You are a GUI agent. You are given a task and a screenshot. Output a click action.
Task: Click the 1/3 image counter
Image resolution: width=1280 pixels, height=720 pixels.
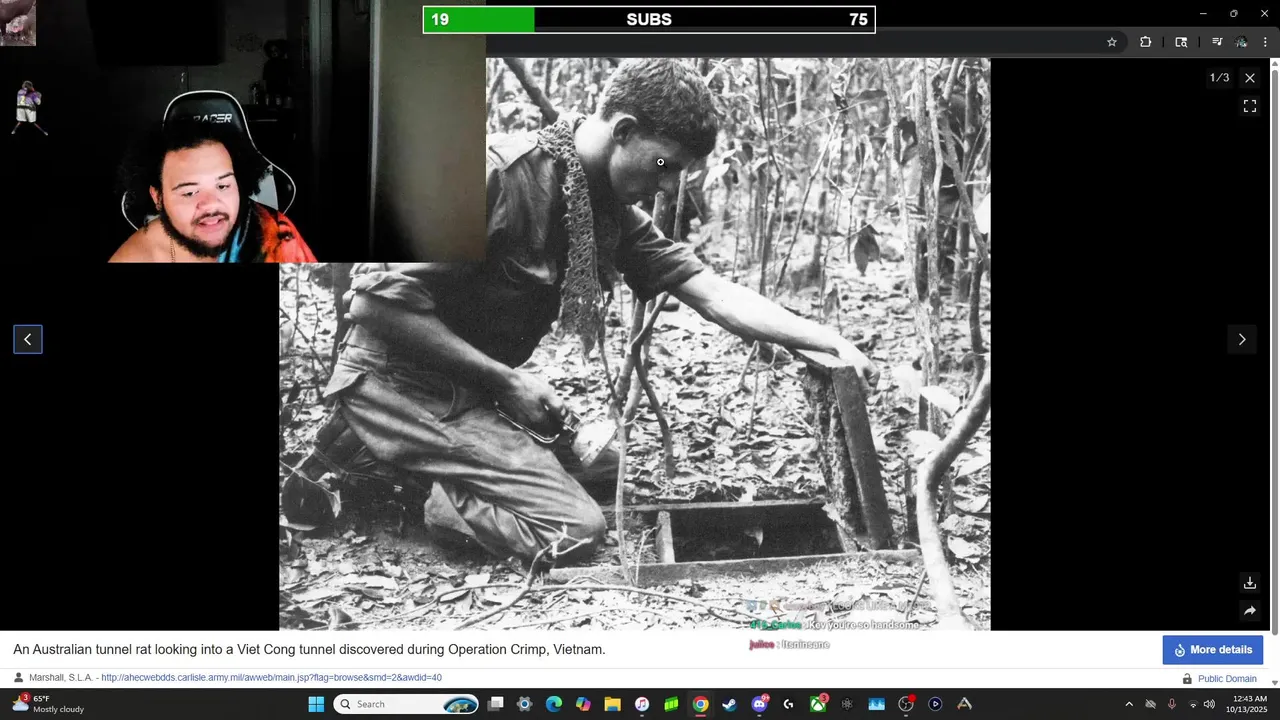coord(1219,78)
